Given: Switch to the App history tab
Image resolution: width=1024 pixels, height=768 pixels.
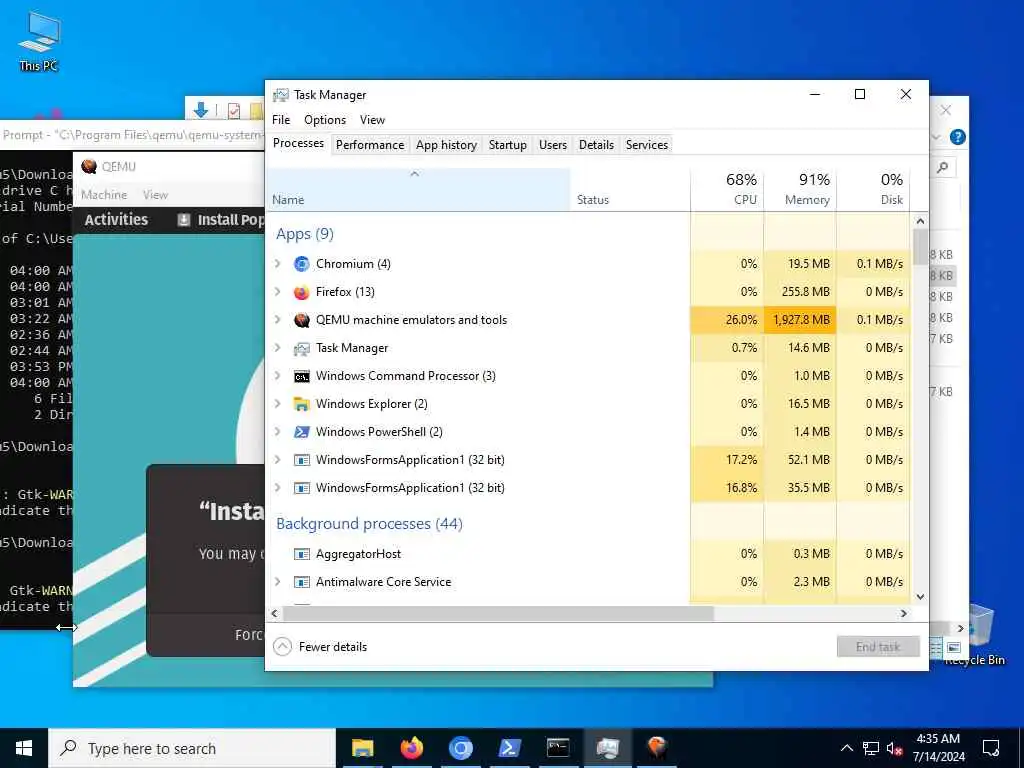Looking at the screenshot, I should (x=446, y=145).
